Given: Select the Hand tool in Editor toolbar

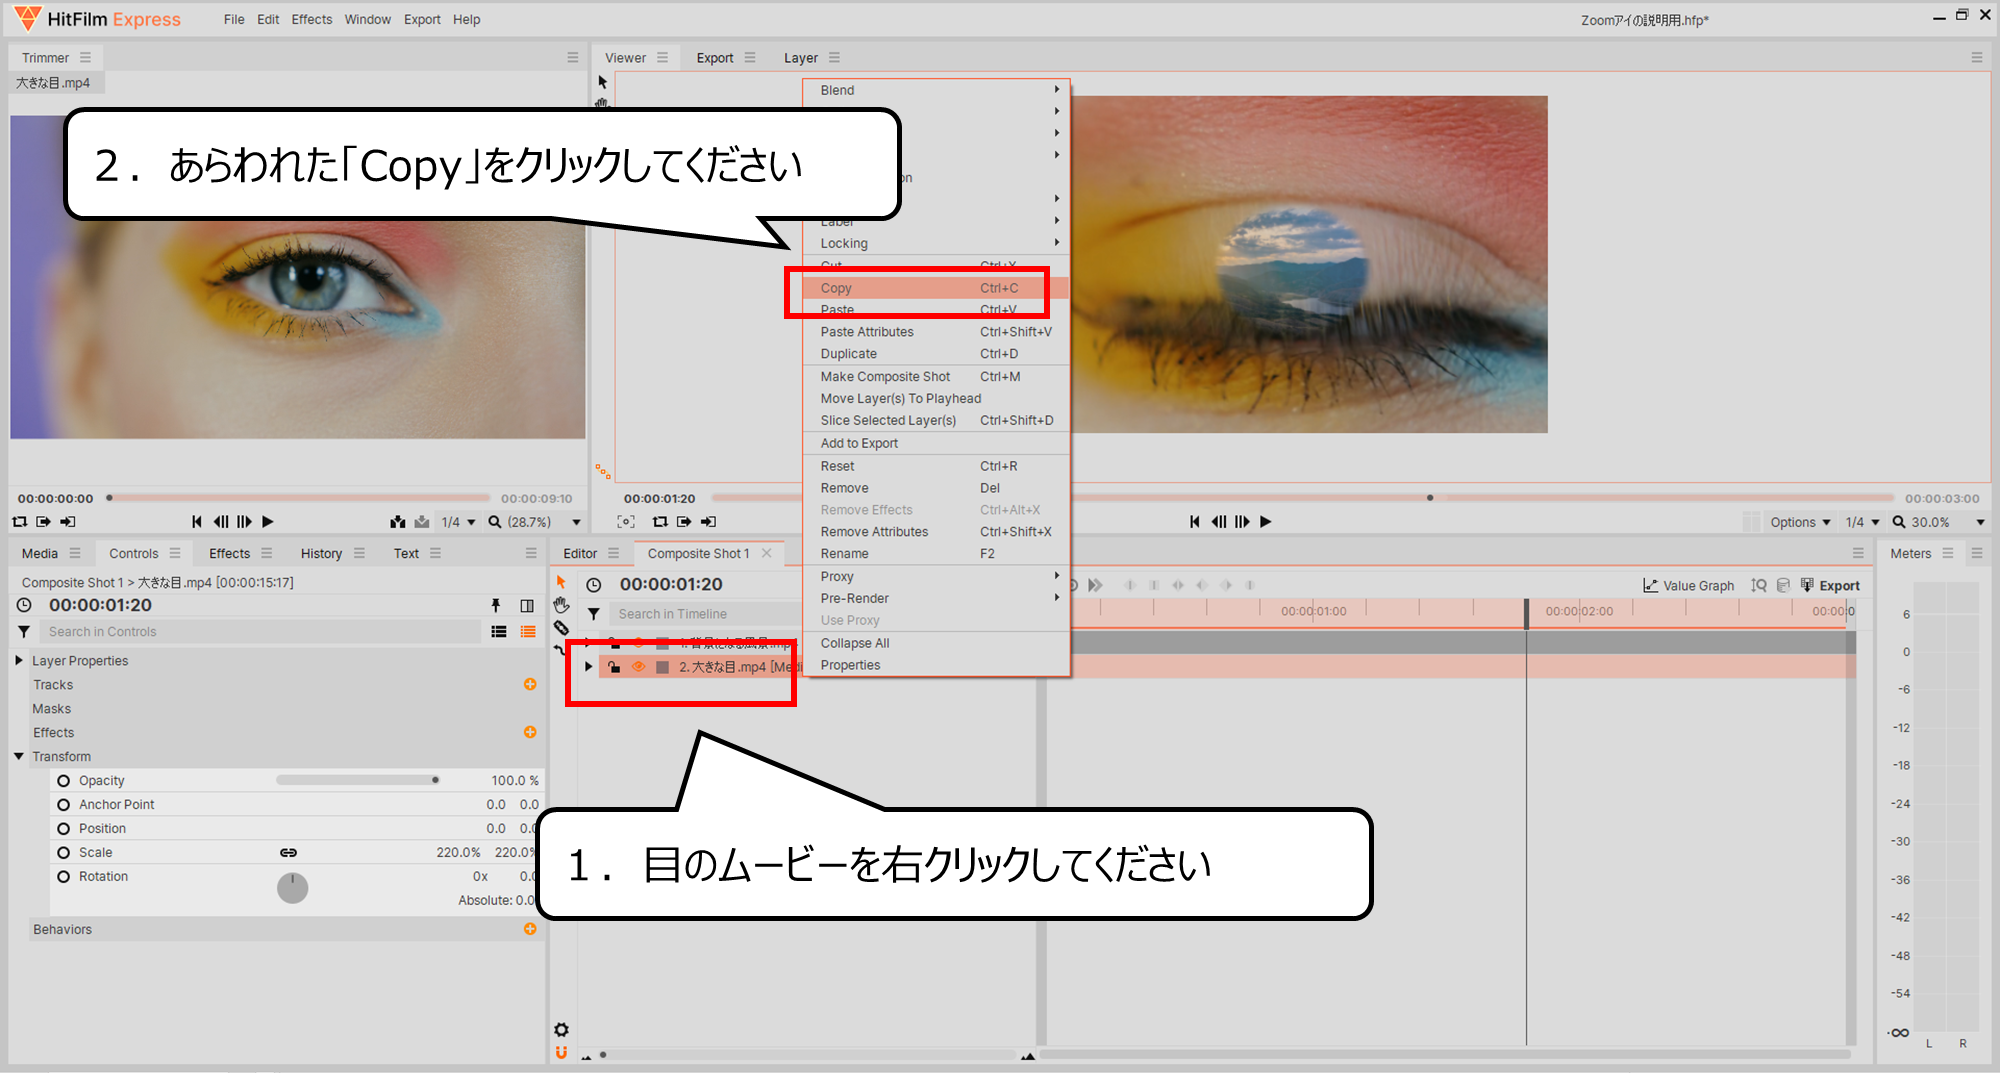Looking at the screenshot, I should [x=561, y=606].
